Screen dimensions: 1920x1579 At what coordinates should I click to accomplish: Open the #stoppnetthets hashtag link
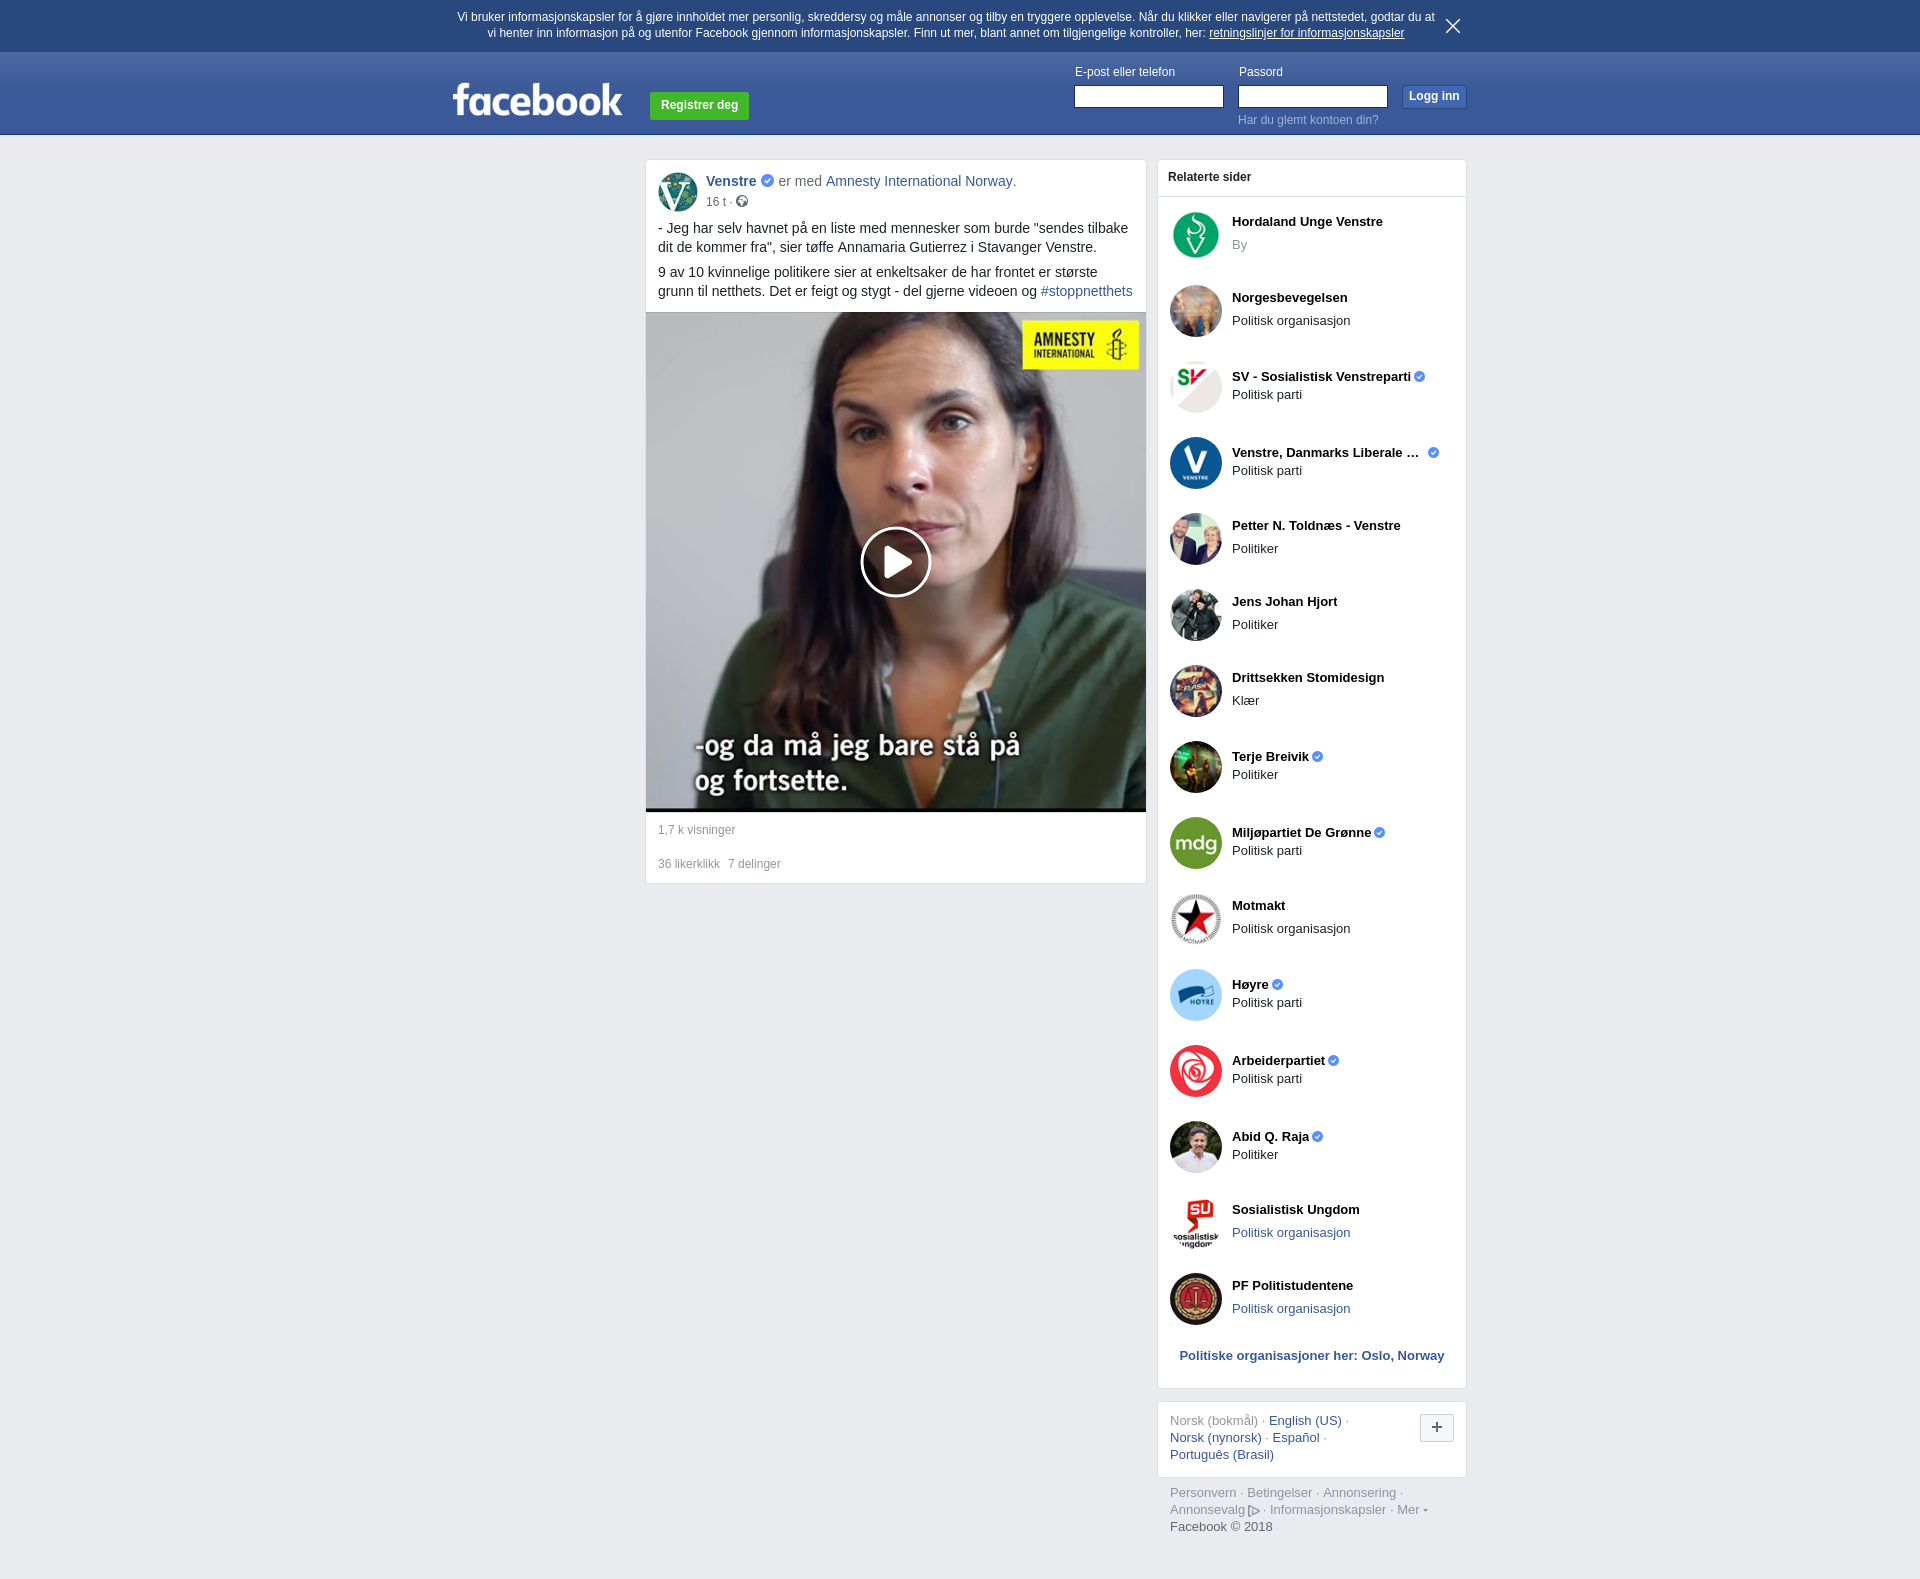(1086, 291)
